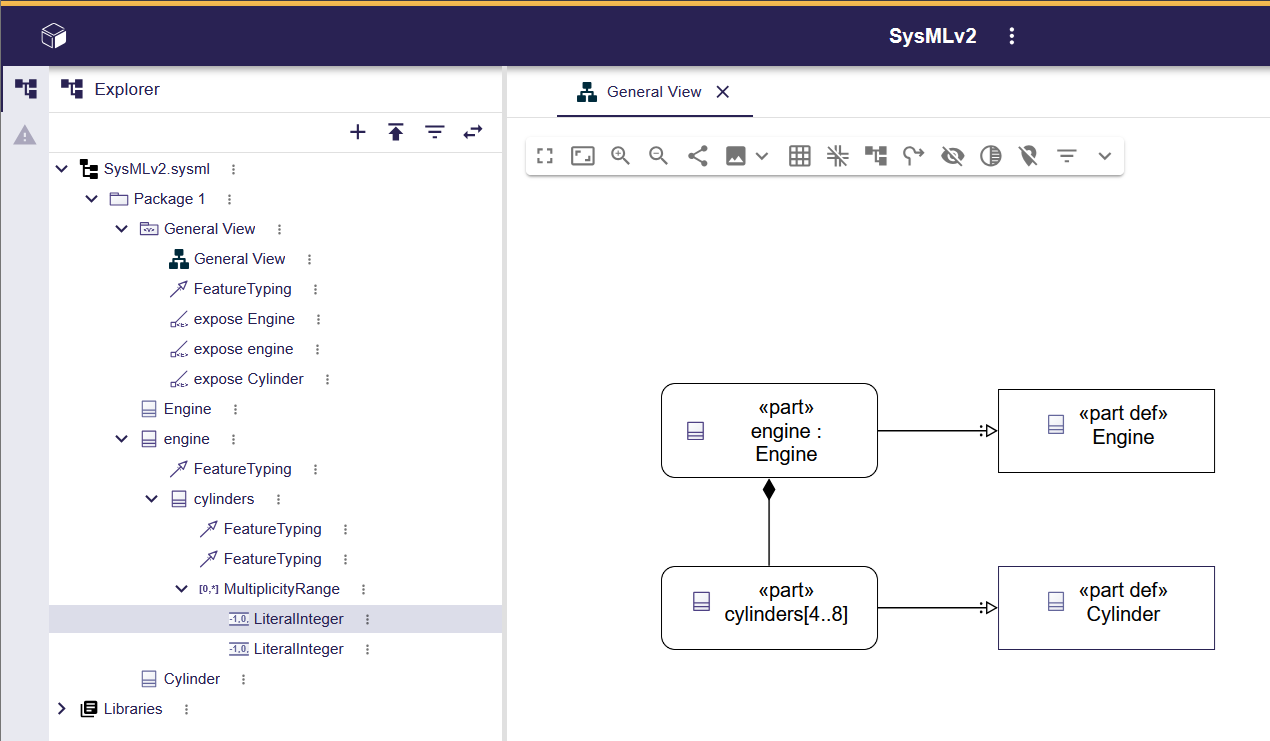Toggle hidden elements with crossed eye icon
Screen dimensions: 1270x741
coord(952,156)
